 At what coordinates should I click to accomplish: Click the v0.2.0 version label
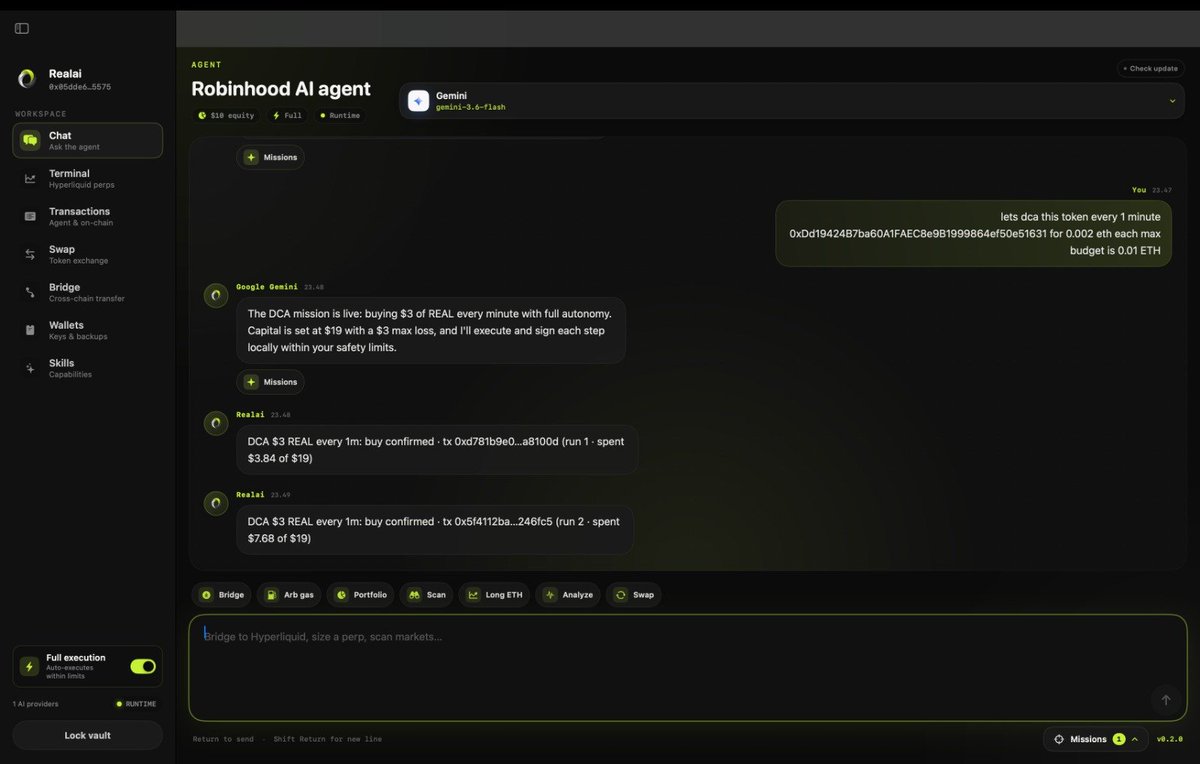1170,740
